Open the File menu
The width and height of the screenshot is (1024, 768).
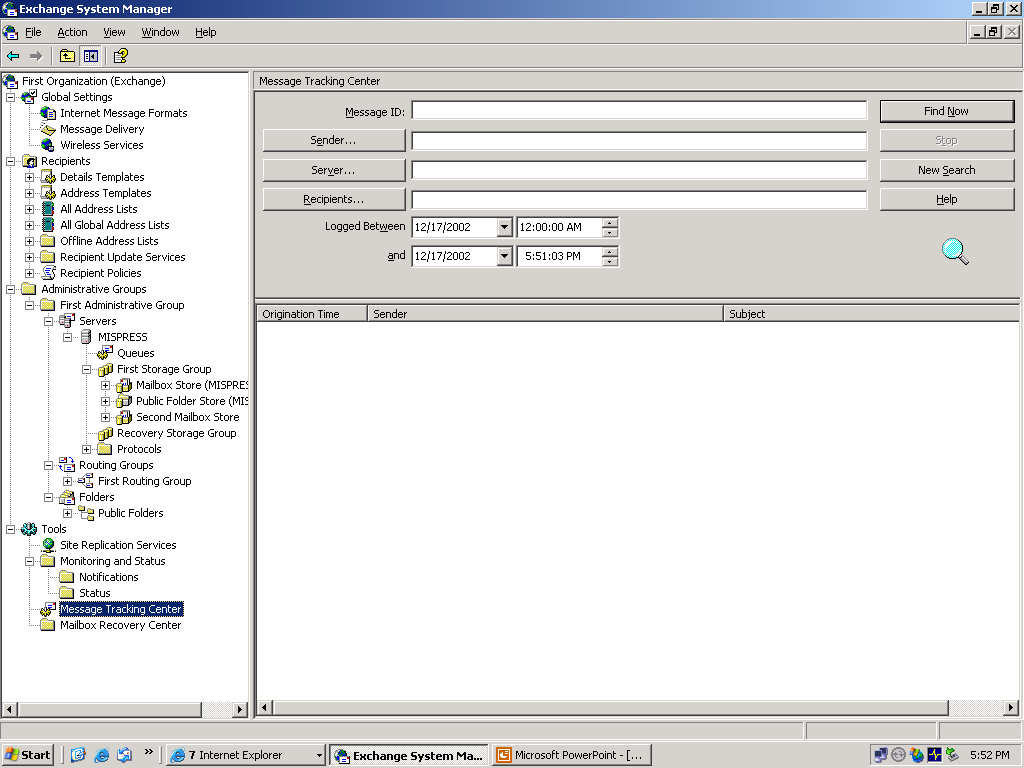pos(33,32)
